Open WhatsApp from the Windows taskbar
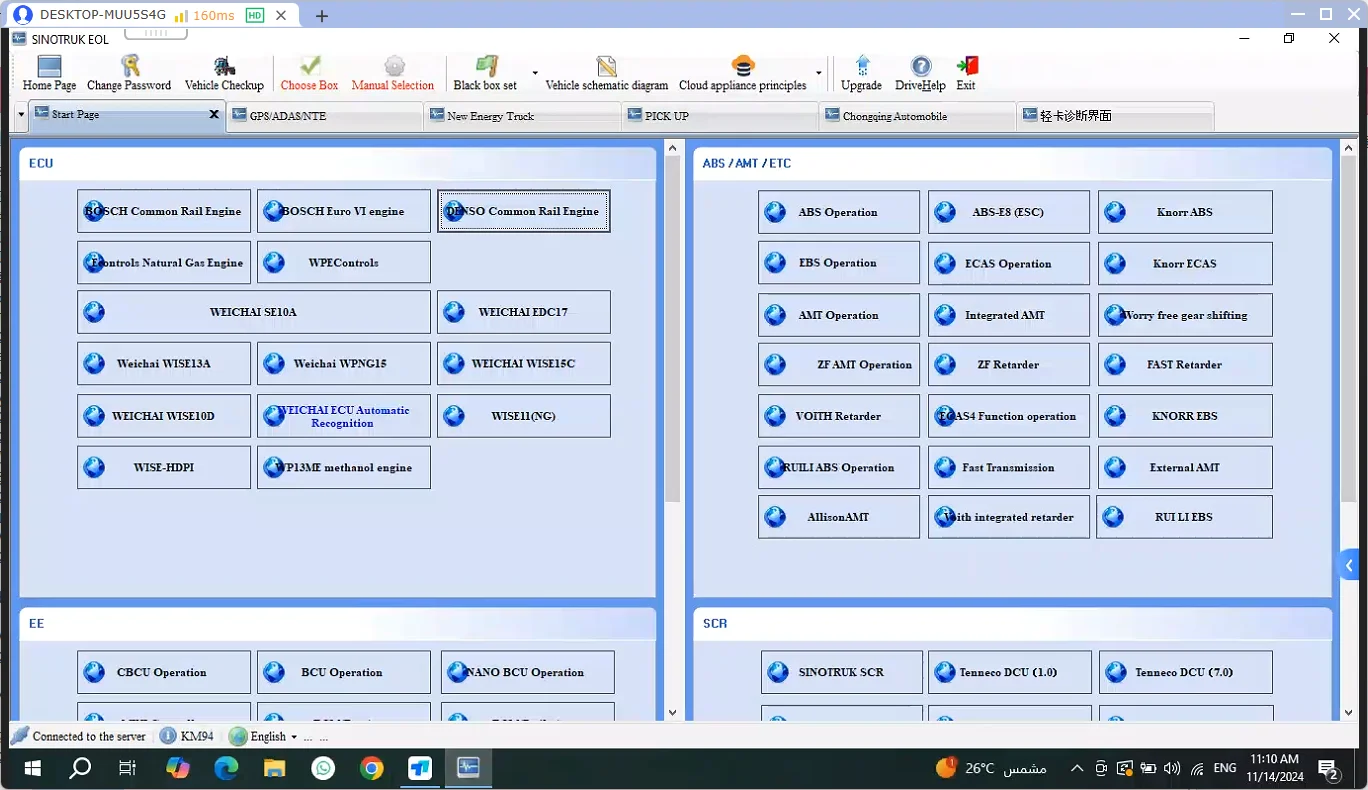This screenshot has height=790, width=1368. click(323, 768)
